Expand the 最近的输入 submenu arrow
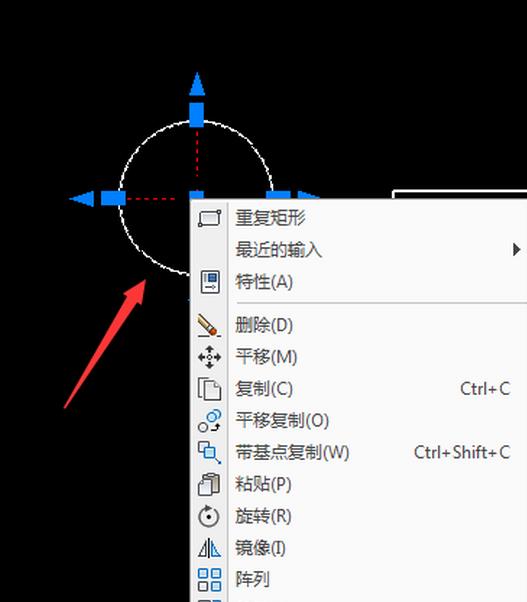The width and height of the screenshot is (527, 602). tap(517, 250)
